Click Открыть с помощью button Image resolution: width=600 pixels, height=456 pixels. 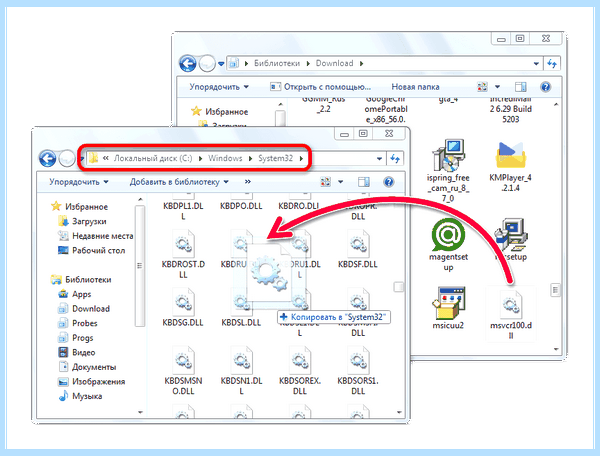coord(320,87)
